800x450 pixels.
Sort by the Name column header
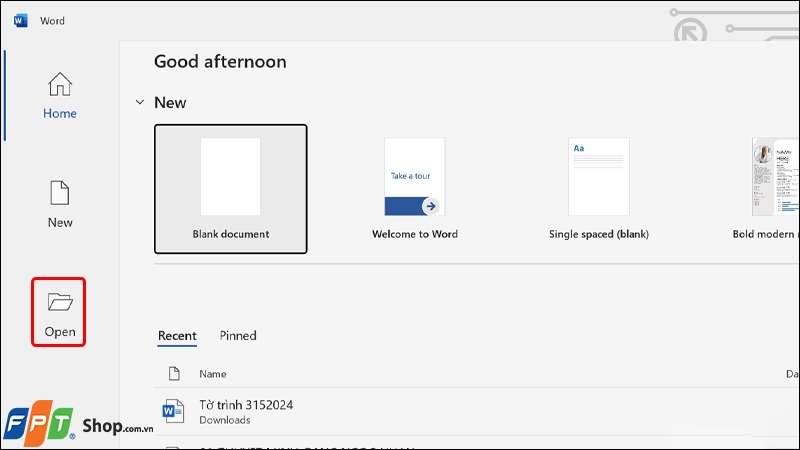coord(213,374)
